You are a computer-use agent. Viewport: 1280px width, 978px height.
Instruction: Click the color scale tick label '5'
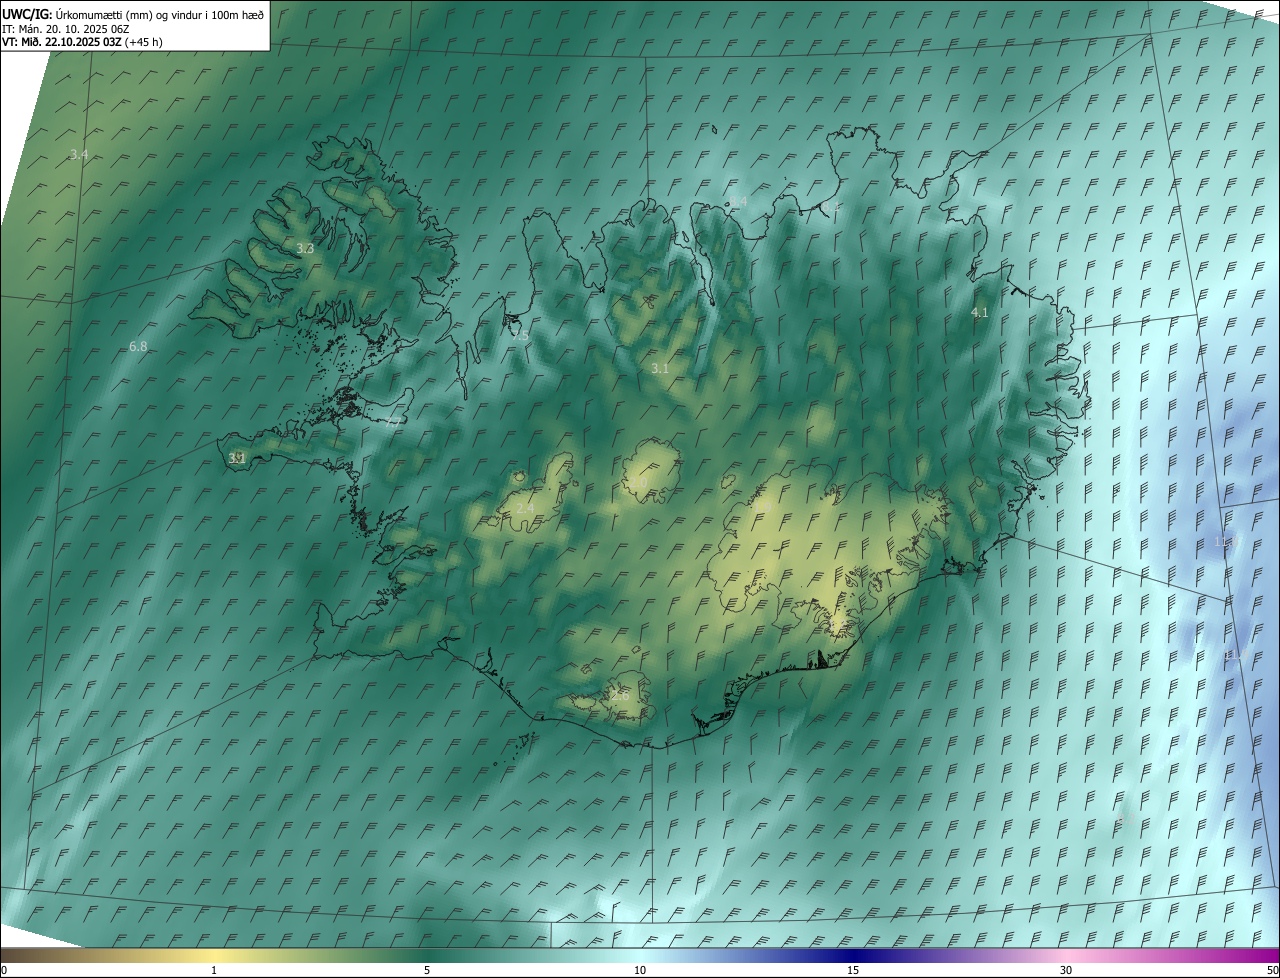pos(427,970)
